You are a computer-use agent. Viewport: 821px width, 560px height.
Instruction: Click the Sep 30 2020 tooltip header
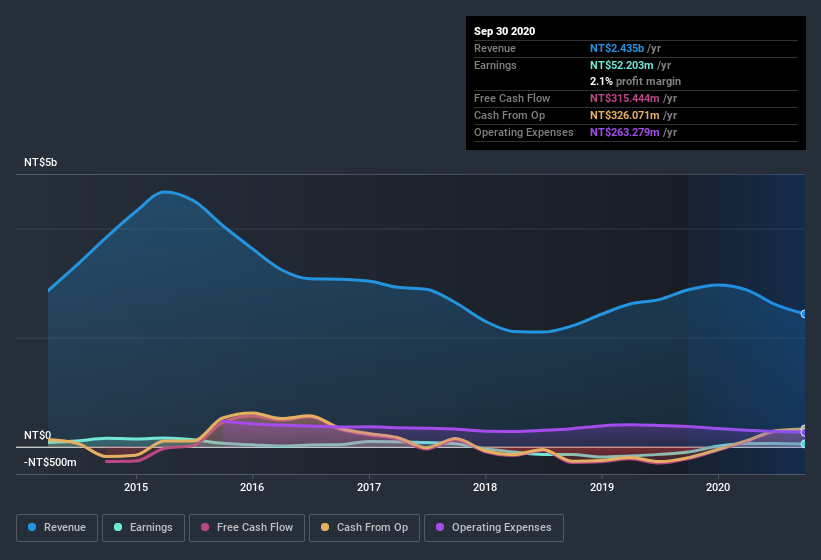[x=505, y=31]
